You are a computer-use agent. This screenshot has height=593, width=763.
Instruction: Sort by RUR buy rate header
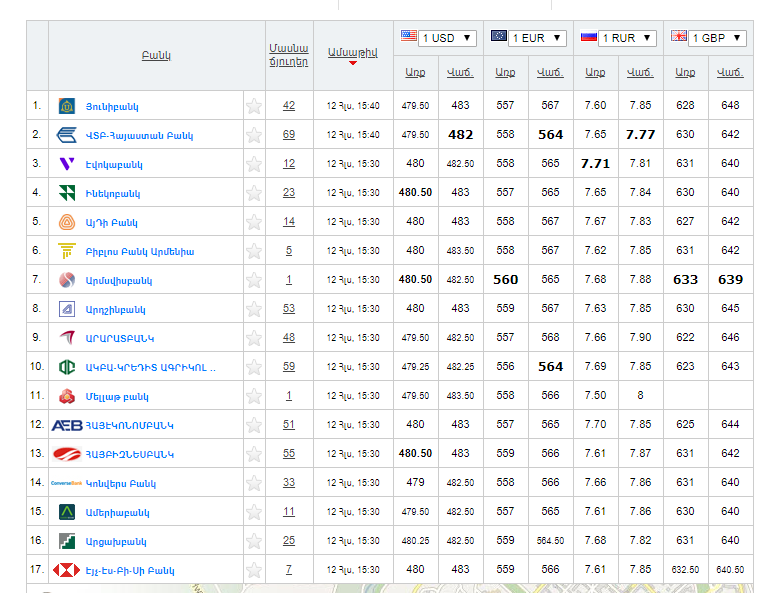click(595, 72)
